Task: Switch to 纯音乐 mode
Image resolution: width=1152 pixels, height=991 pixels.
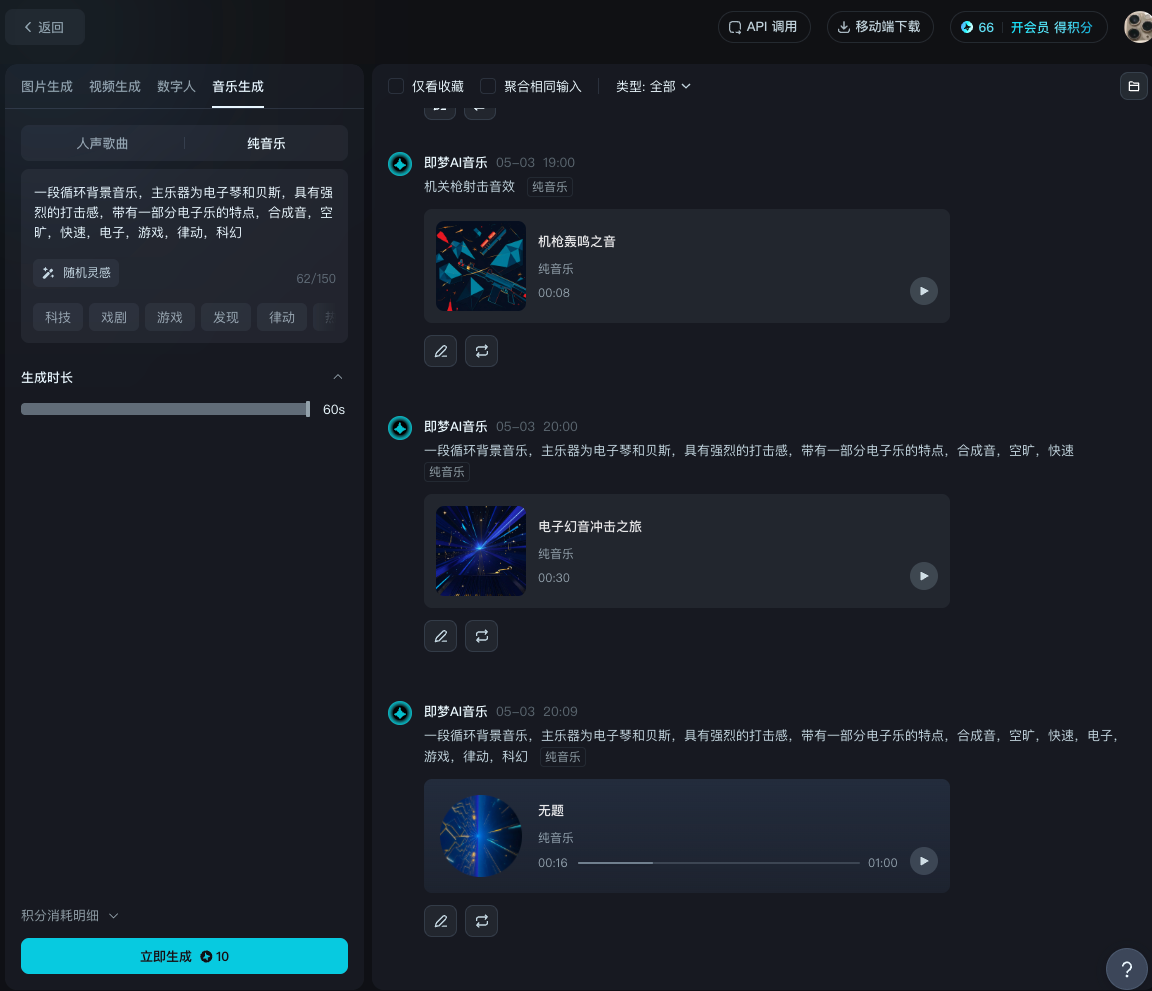Action: [x=266, y=143]
